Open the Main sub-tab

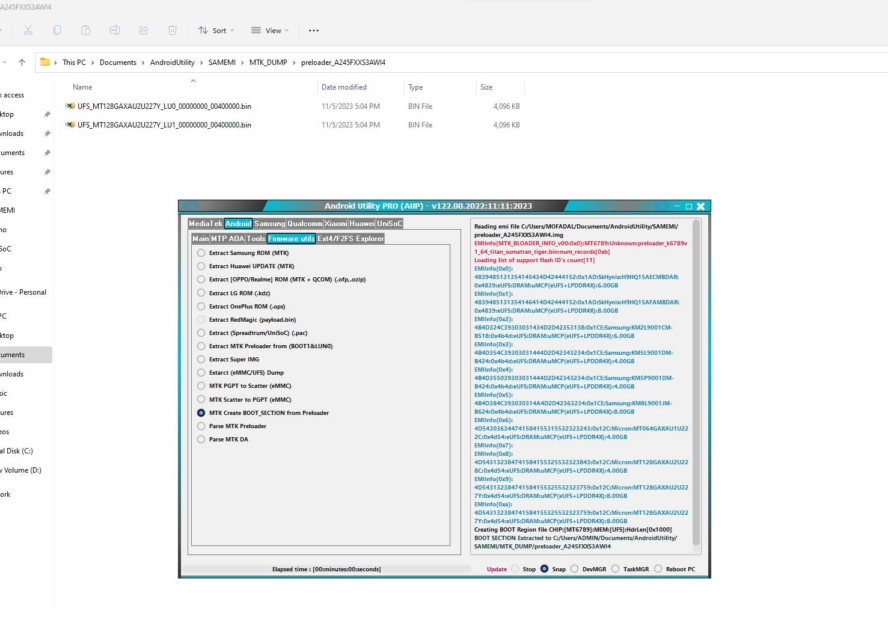pos(200,239)
